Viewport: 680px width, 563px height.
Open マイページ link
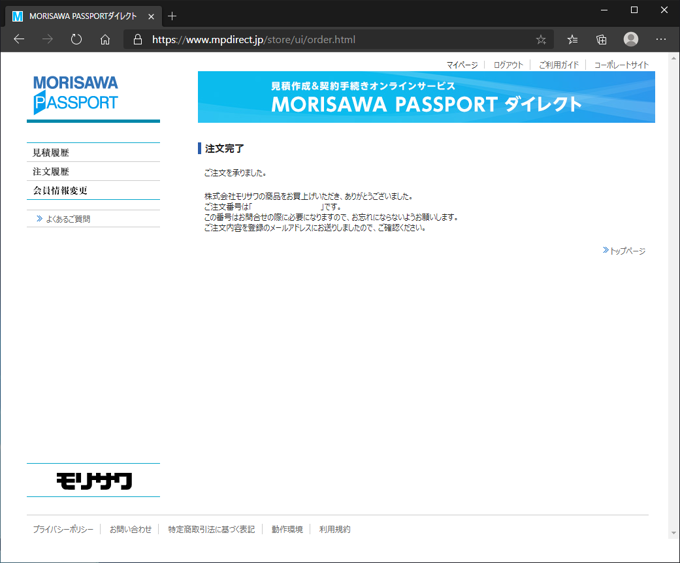tap(462, 65)
